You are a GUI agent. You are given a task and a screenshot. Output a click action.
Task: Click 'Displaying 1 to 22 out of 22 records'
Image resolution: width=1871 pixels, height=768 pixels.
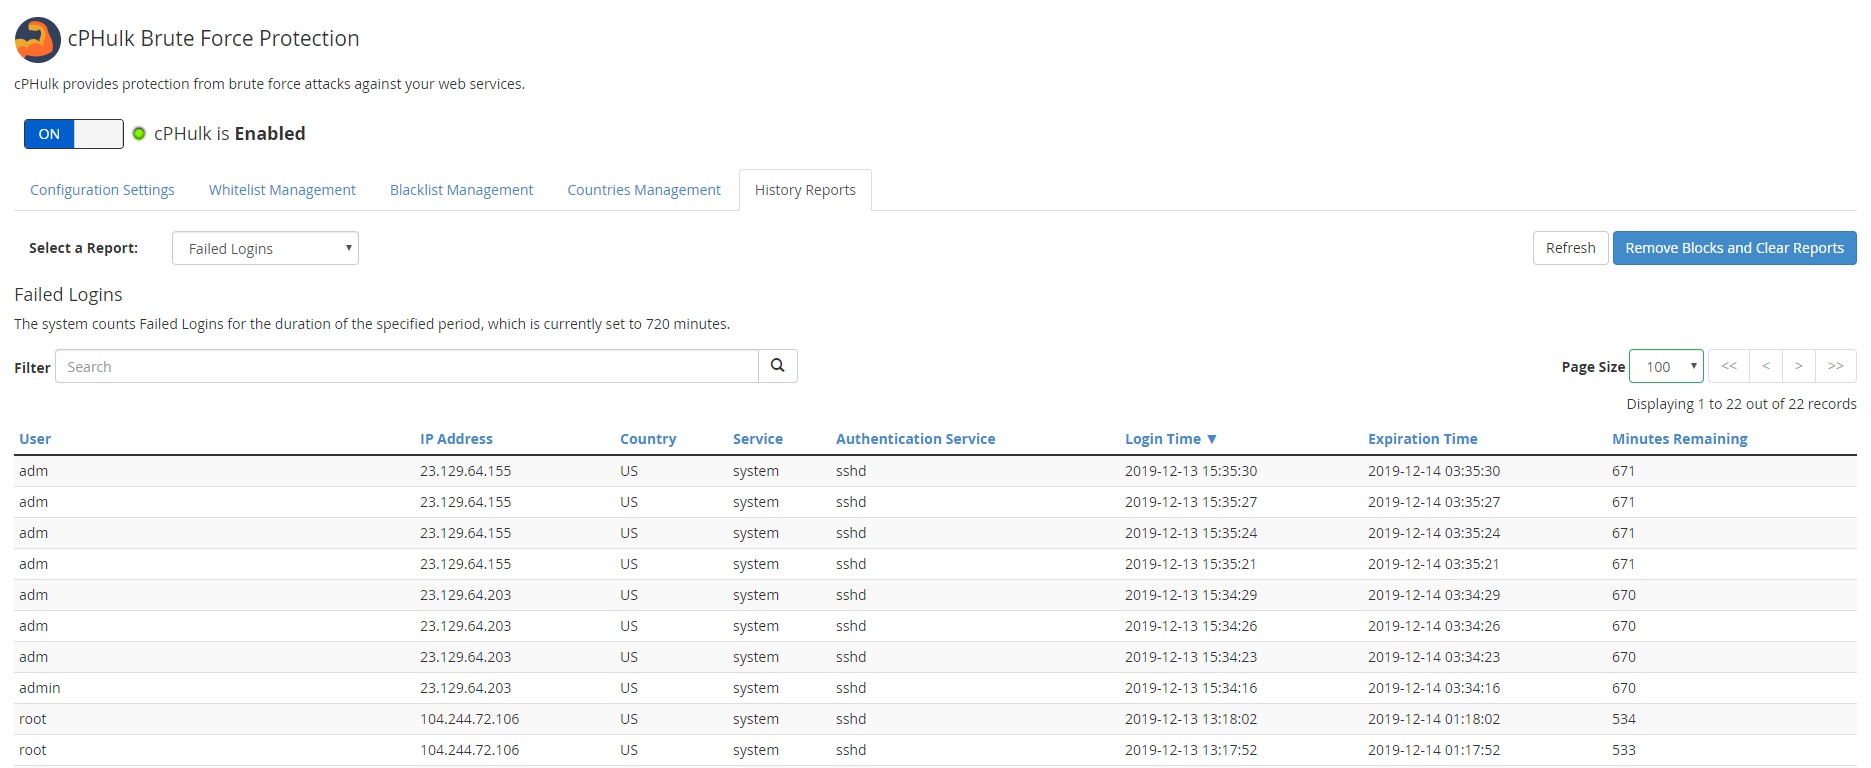point(1741,404)
